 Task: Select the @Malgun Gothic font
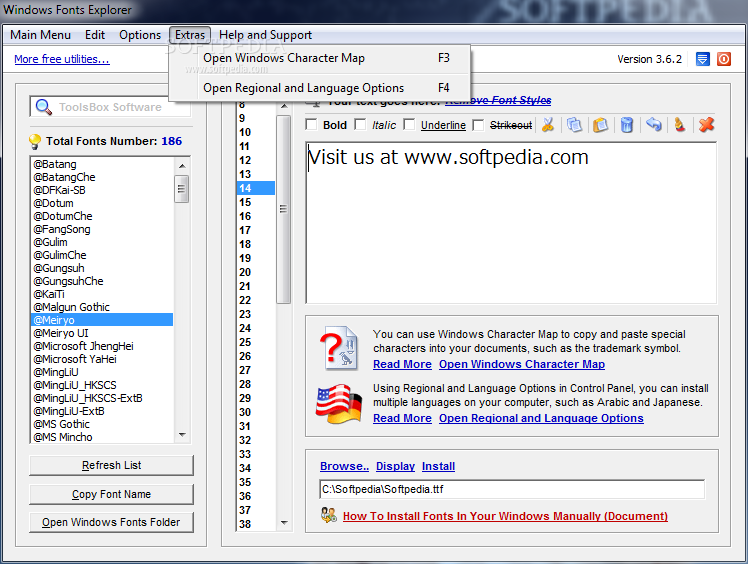pos(102,307)
